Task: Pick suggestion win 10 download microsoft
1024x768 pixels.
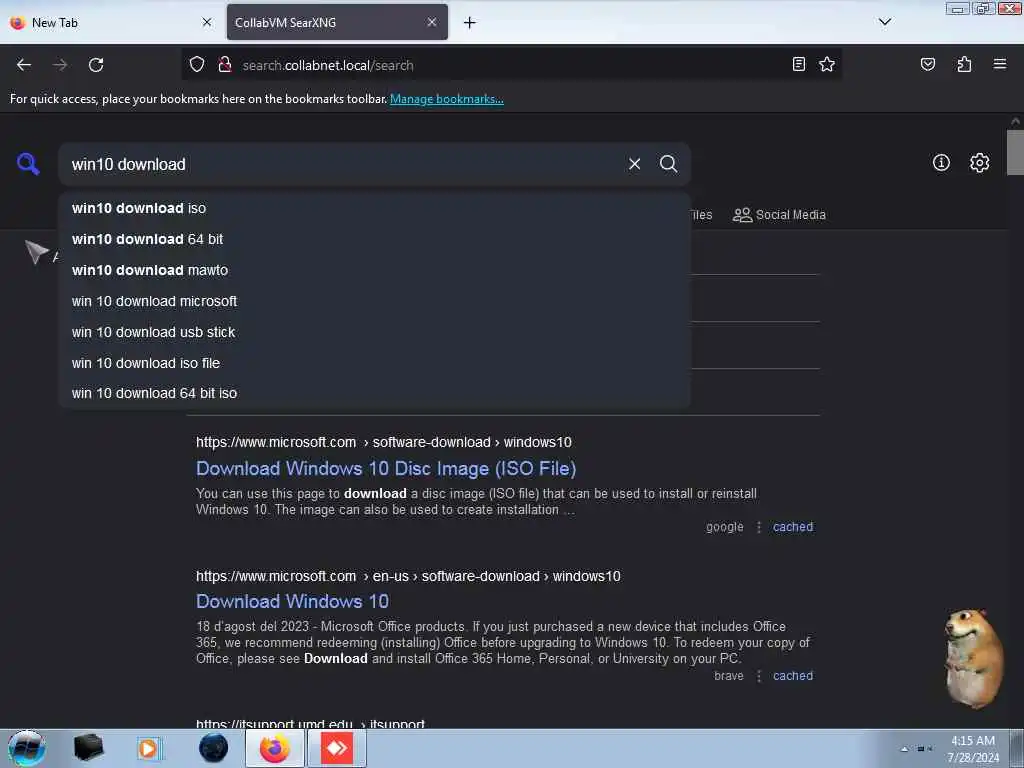Action: click(374, 301)
